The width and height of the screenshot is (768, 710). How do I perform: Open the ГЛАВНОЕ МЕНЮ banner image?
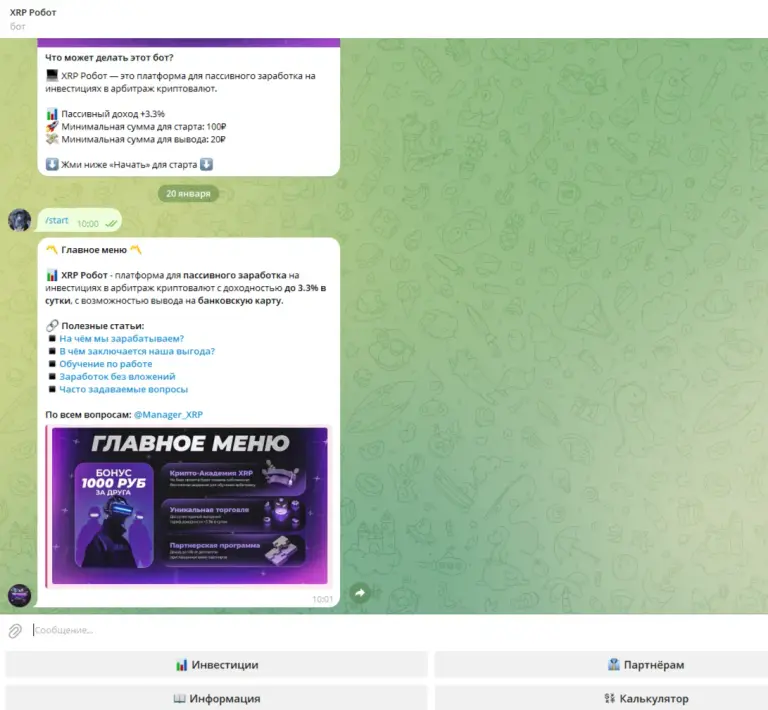click(190, 506)
